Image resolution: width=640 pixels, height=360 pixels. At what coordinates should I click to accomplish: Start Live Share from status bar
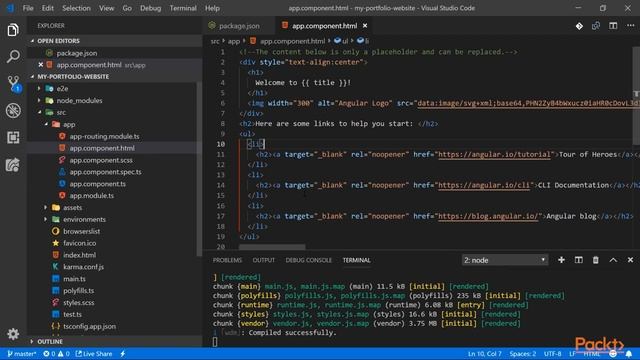(x=94, y=354)
